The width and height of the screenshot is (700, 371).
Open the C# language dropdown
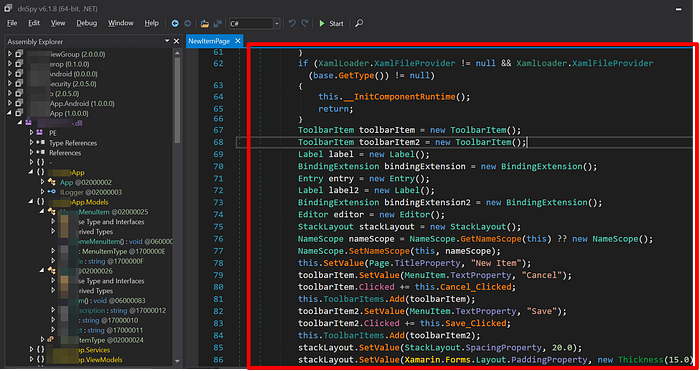pyautogui.click(x=277, y=23)
